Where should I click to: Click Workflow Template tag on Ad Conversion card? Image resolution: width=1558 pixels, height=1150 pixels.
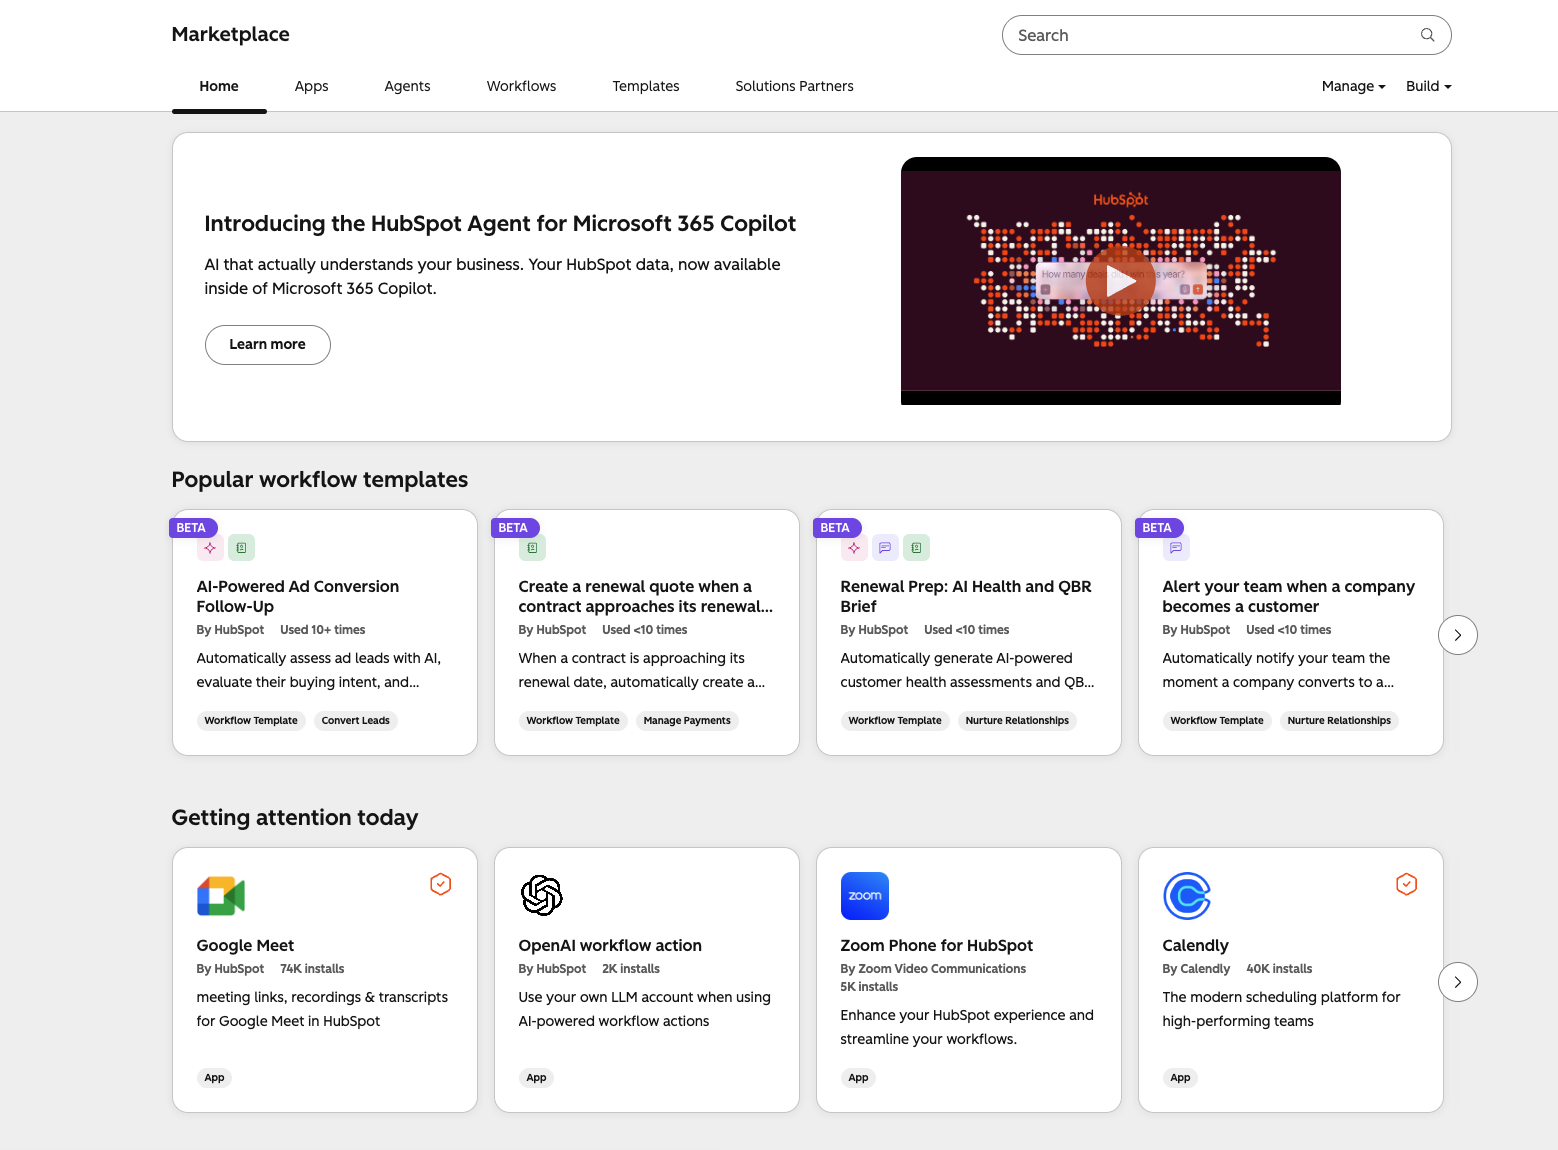point(251,720)
